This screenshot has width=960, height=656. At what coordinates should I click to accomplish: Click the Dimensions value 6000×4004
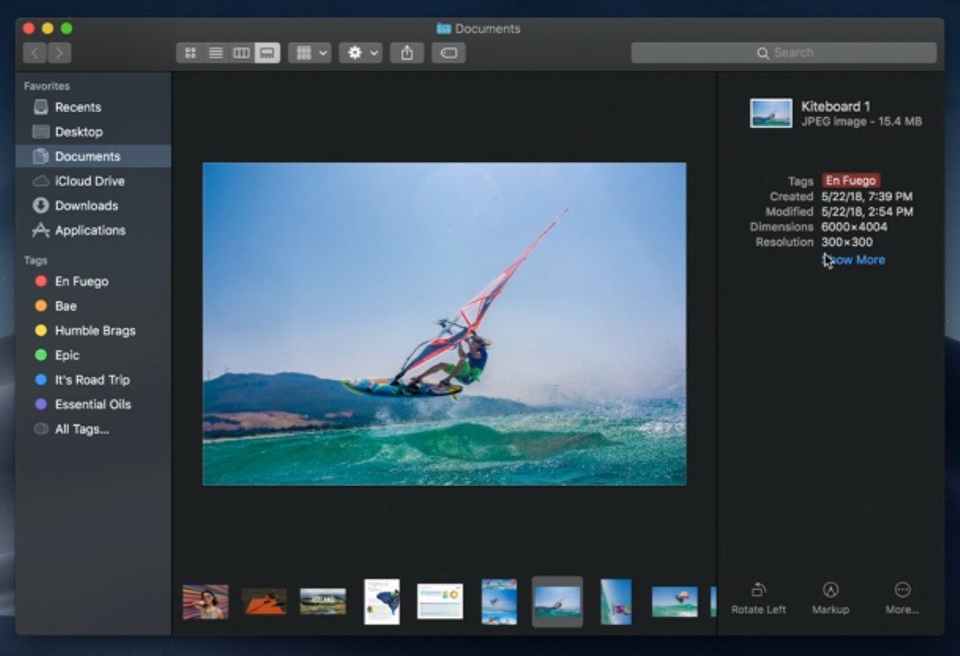(854, 227)
